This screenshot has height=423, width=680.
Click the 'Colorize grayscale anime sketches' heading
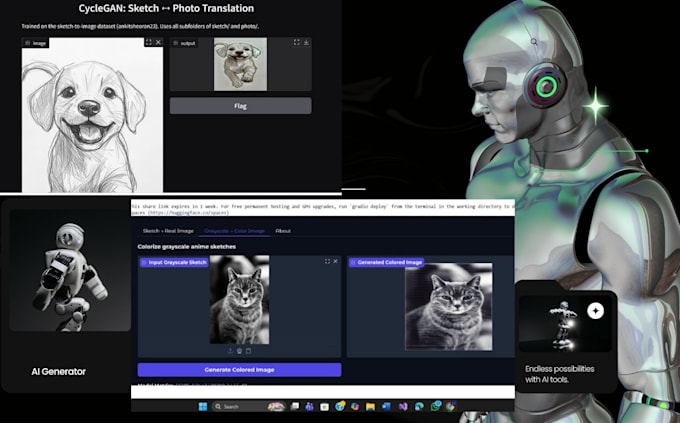187,246
